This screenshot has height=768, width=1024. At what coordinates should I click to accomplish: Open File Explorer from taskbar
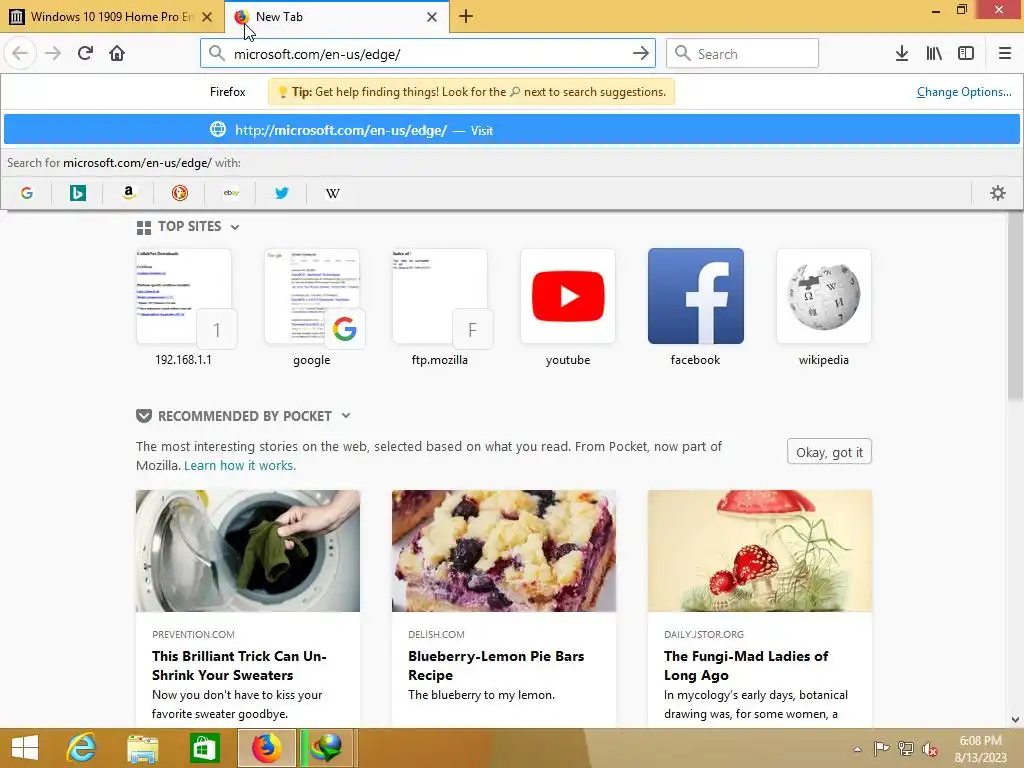pyautogui.click(x=143, y=748)
